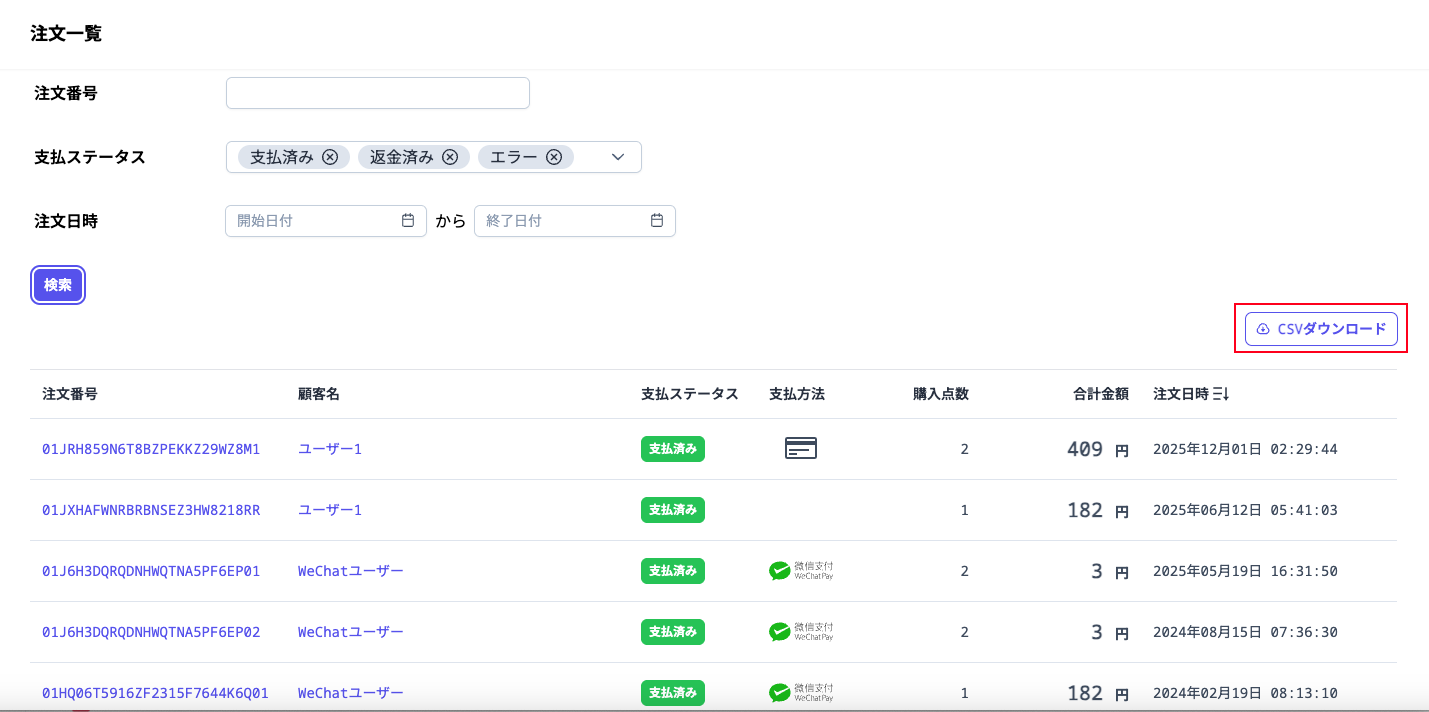Screen dimensions: 1429x712
Task: Download orders with CSVダウンロード button
Action: (x=1321, y=329)
